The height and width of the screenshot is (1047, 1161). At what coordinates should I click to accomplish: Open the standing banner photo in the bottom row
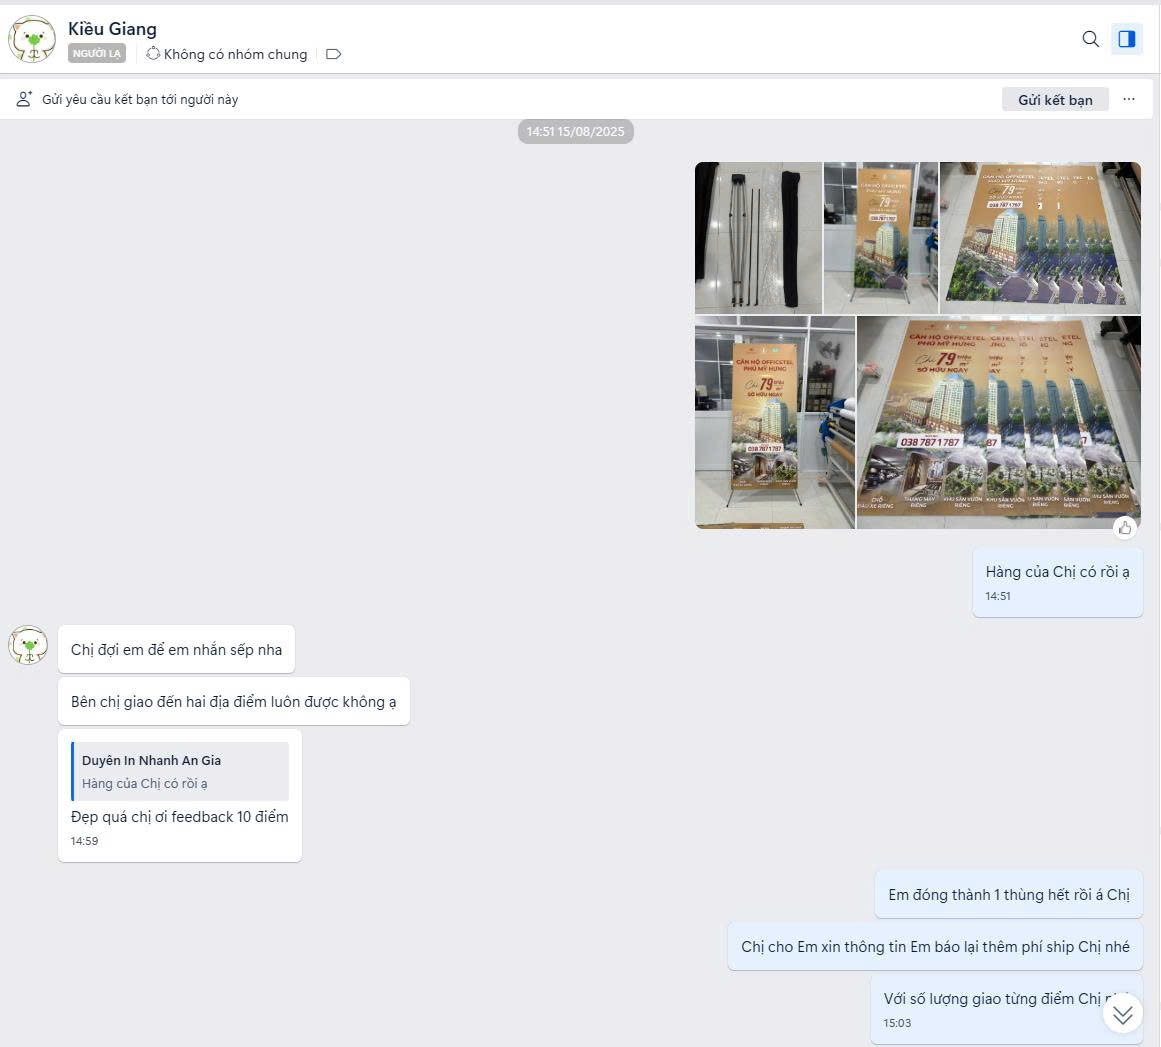click(x=774, y=422)
